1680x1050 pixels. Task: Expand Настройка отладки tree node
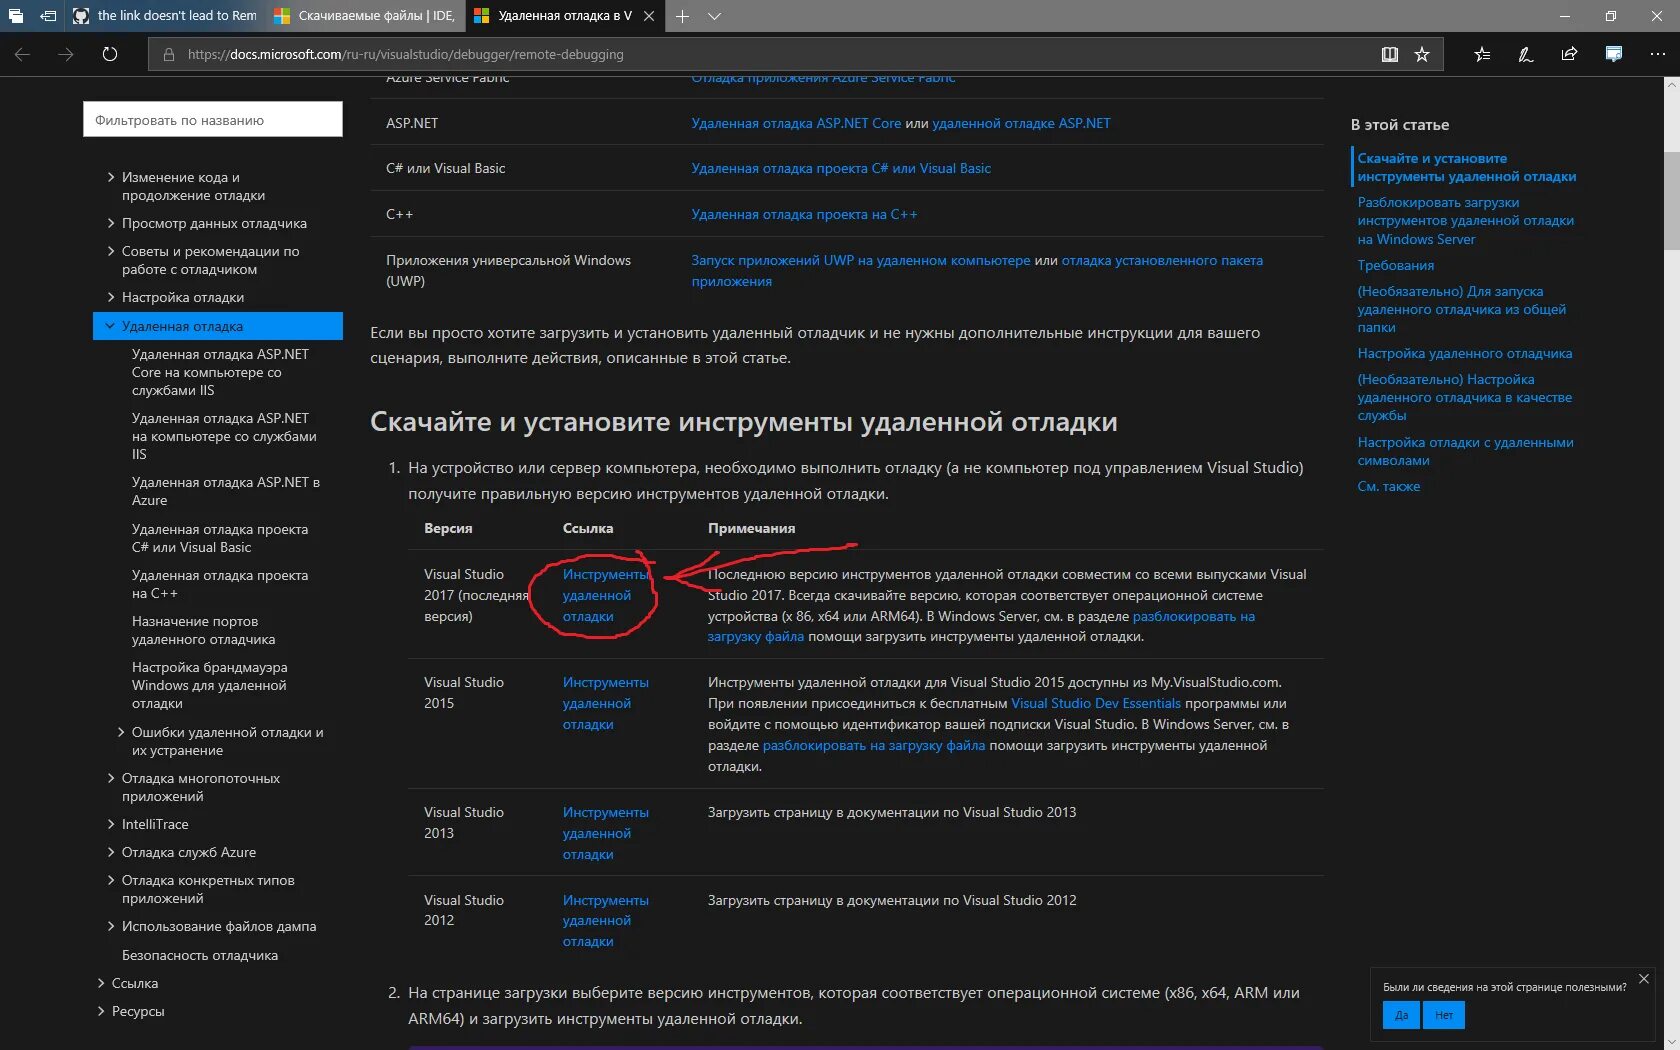click(x=111, y=297)
